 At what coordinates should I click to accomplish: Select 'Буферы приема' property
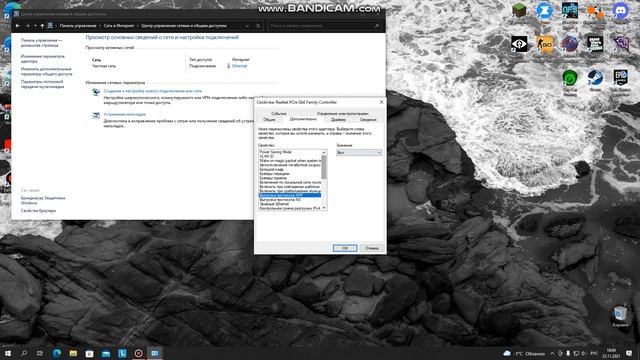coord(290,178)
